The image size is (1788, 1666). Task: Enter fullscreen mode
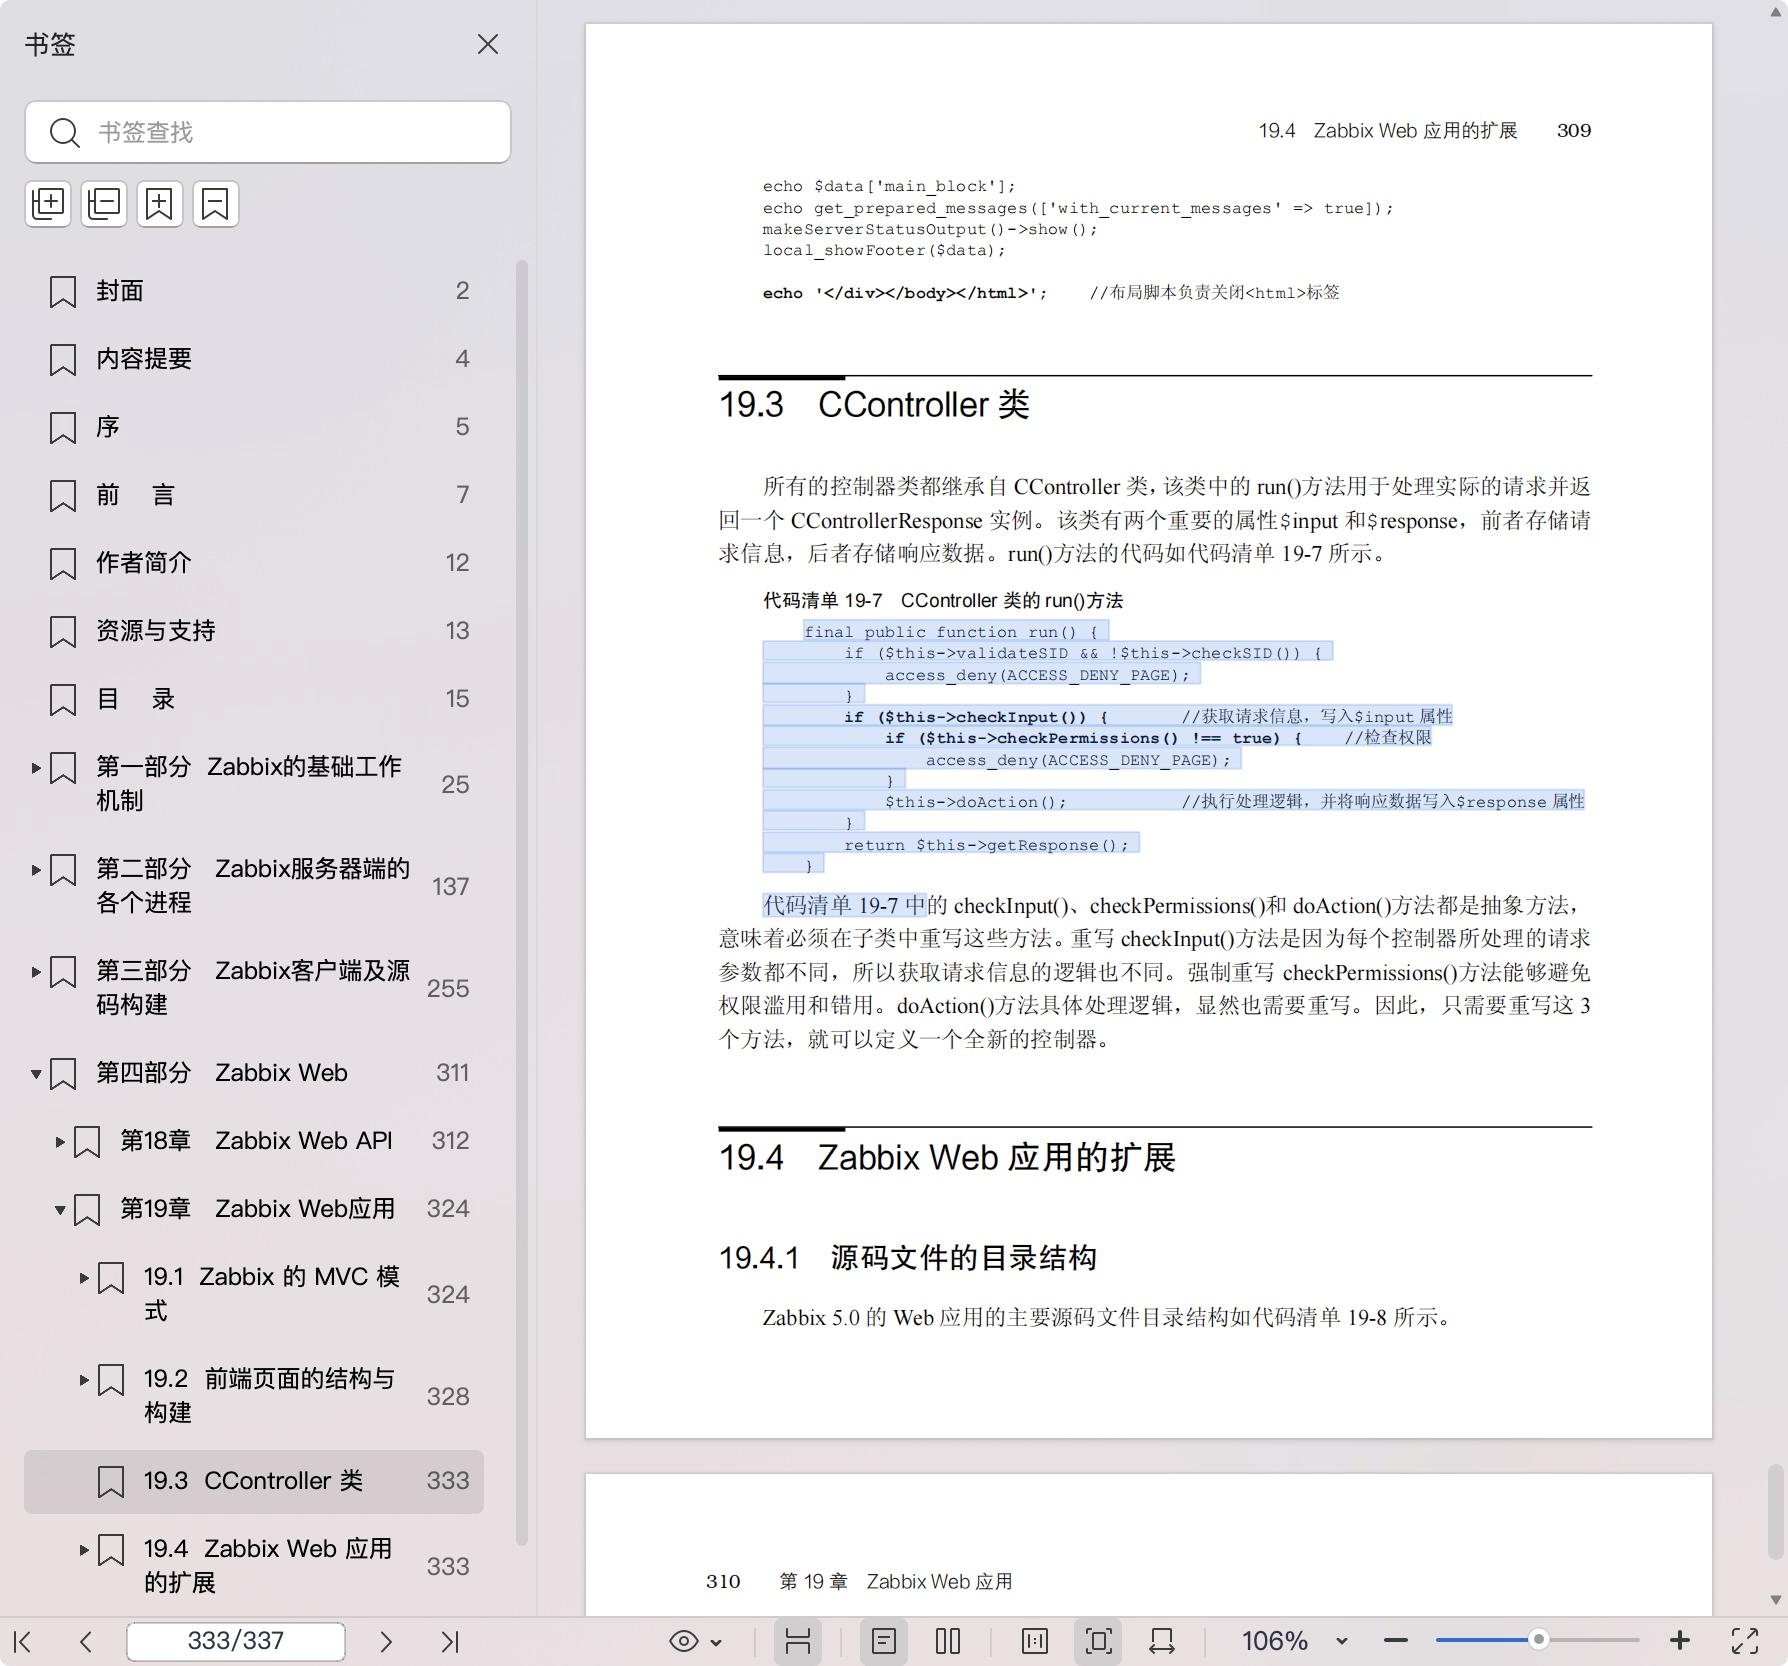(x=1745, y=1641)
